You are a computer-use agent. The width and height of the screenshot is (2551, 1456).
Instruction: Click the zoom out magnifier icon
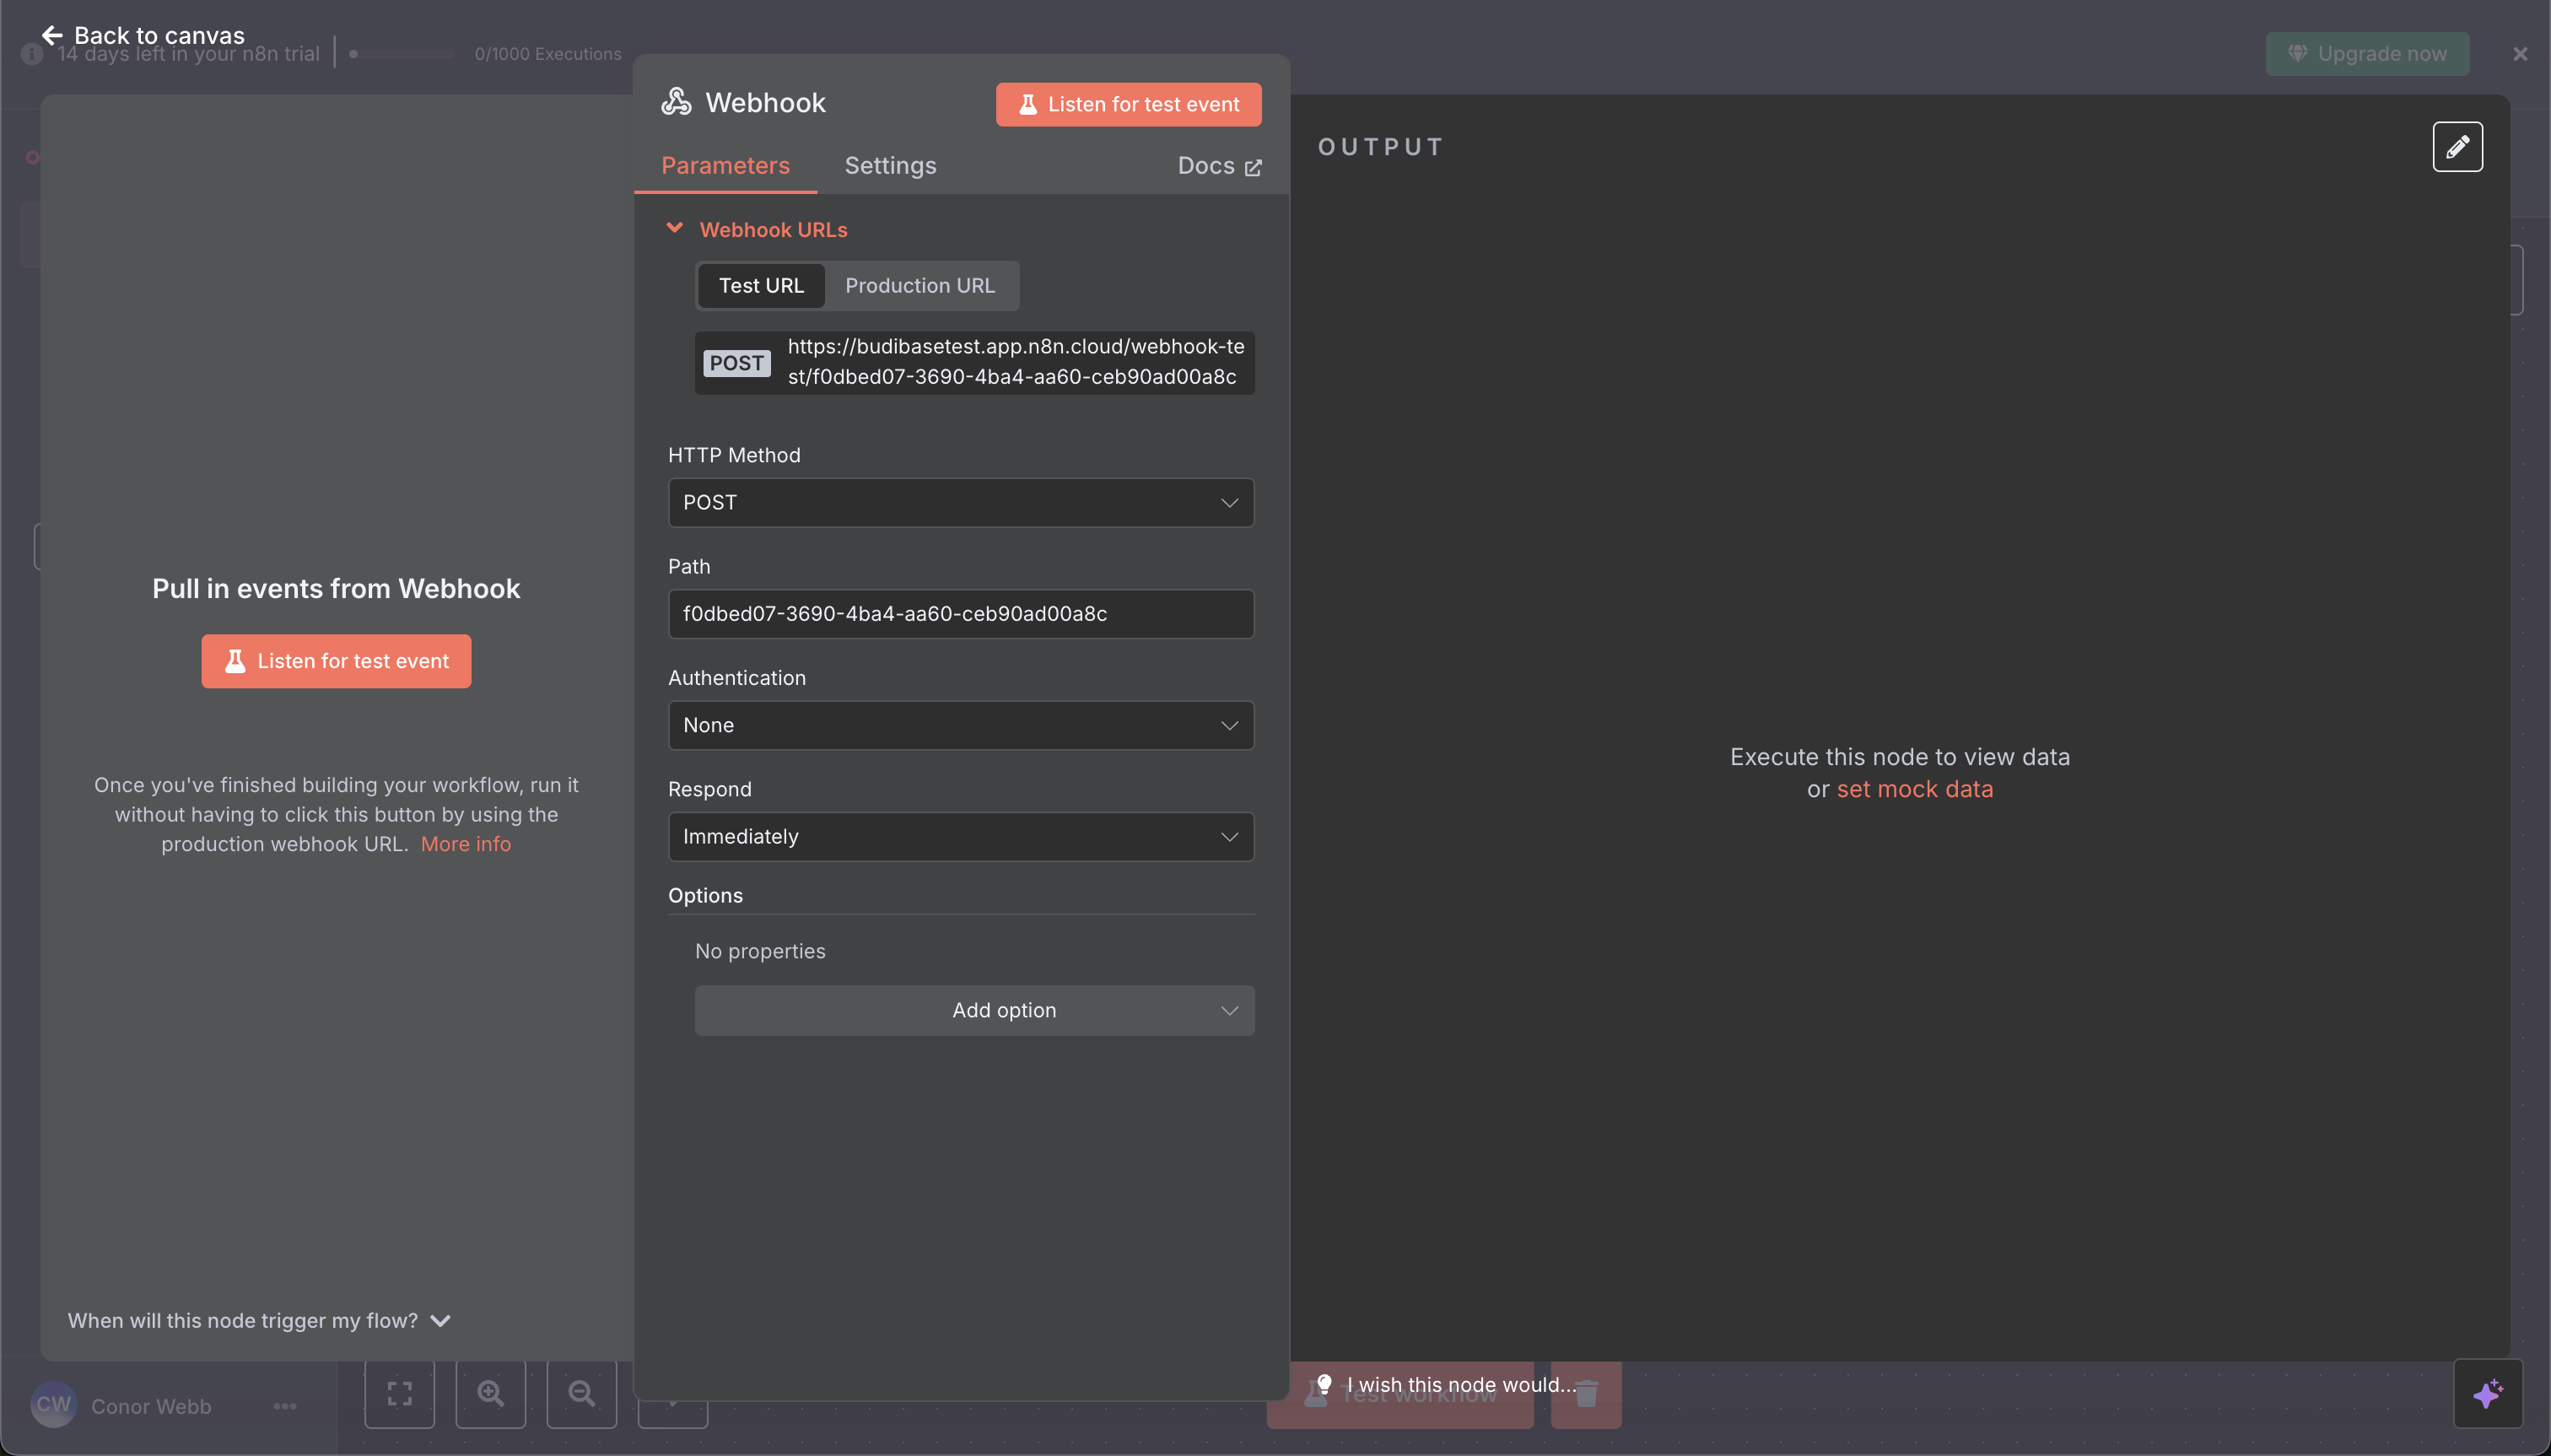click(581, 1393)
